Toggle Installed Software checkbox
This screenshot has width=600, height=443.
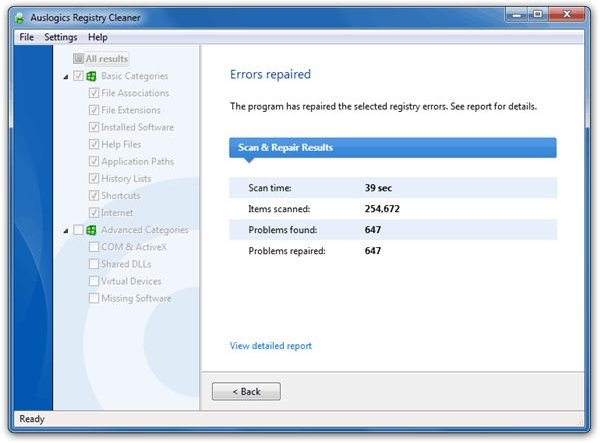(x=94, y=127)
